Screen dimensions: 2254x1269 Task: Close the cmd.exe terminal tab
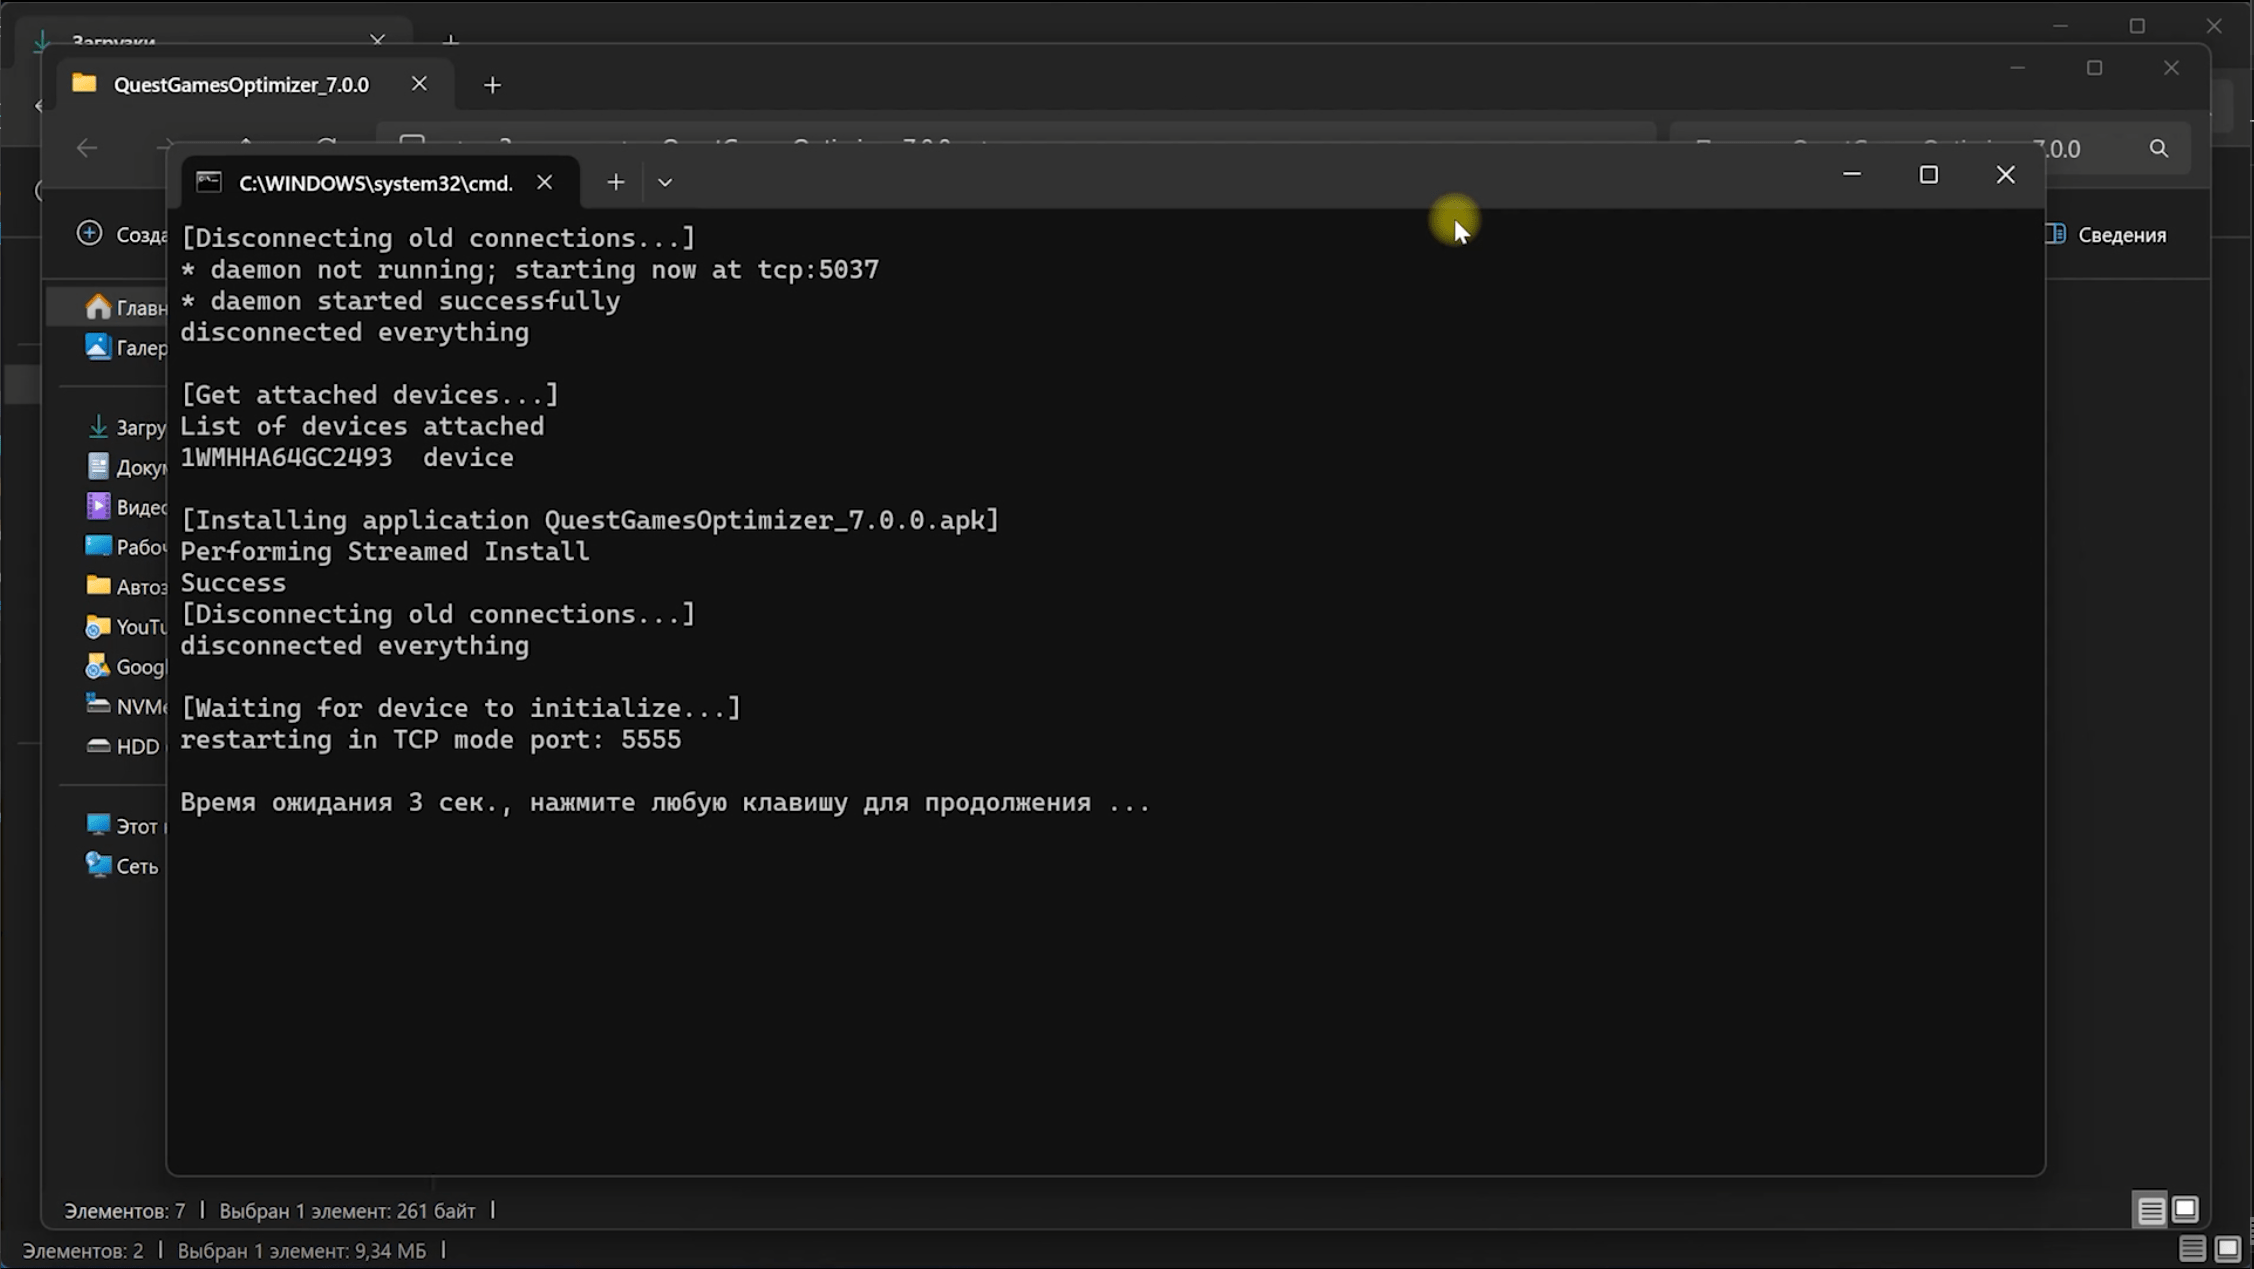point(544,182)
